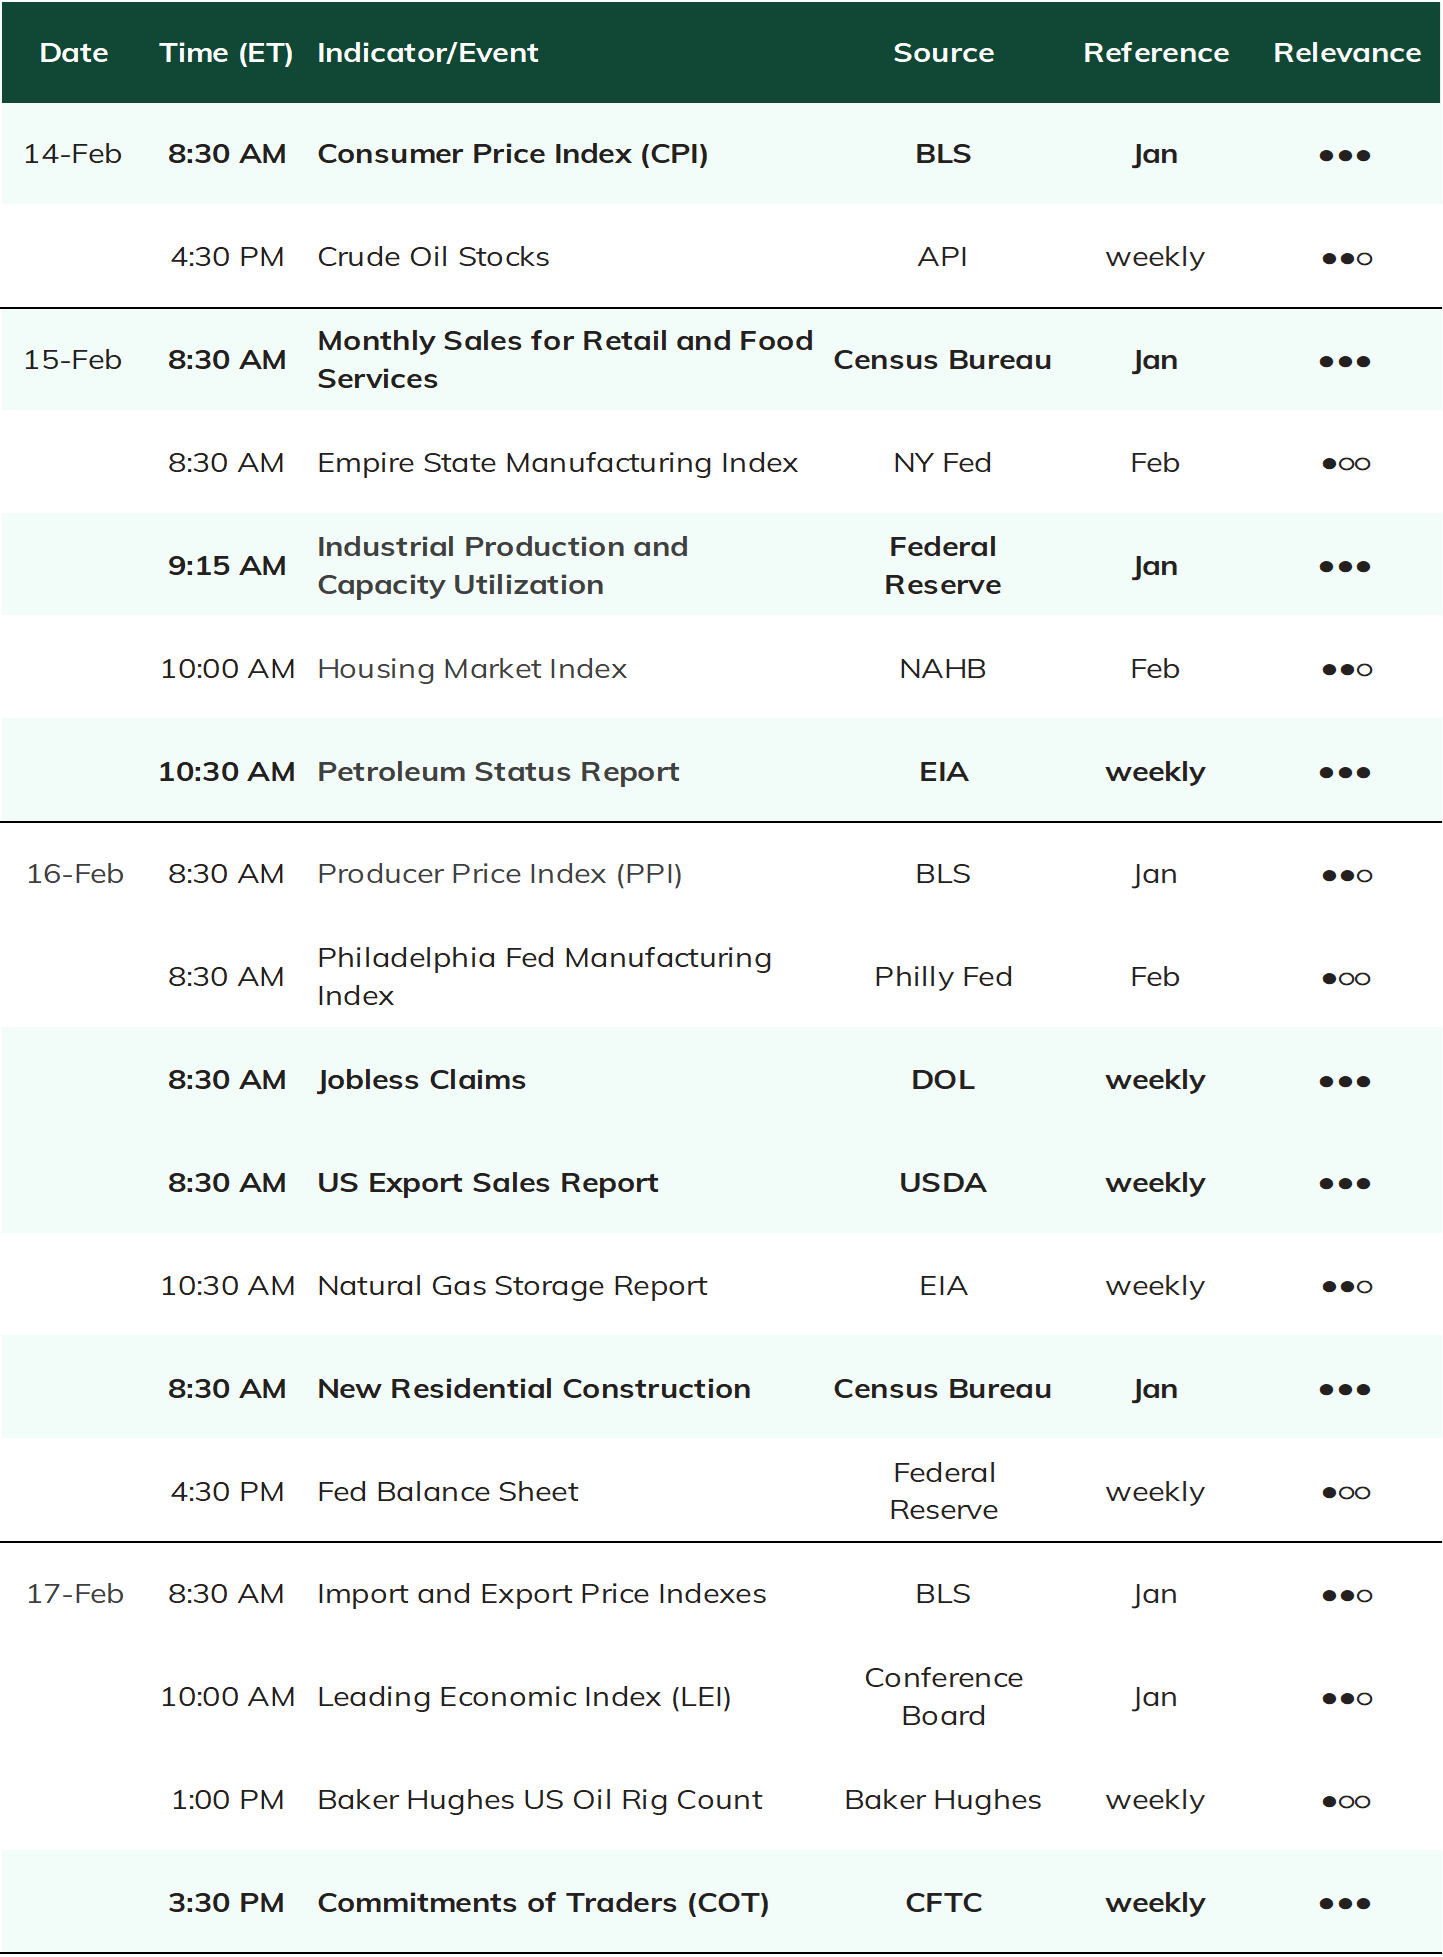1443x1957 pixels.
Task: Click Commitments of Traders (COT) event
Action: point(543,1903)
